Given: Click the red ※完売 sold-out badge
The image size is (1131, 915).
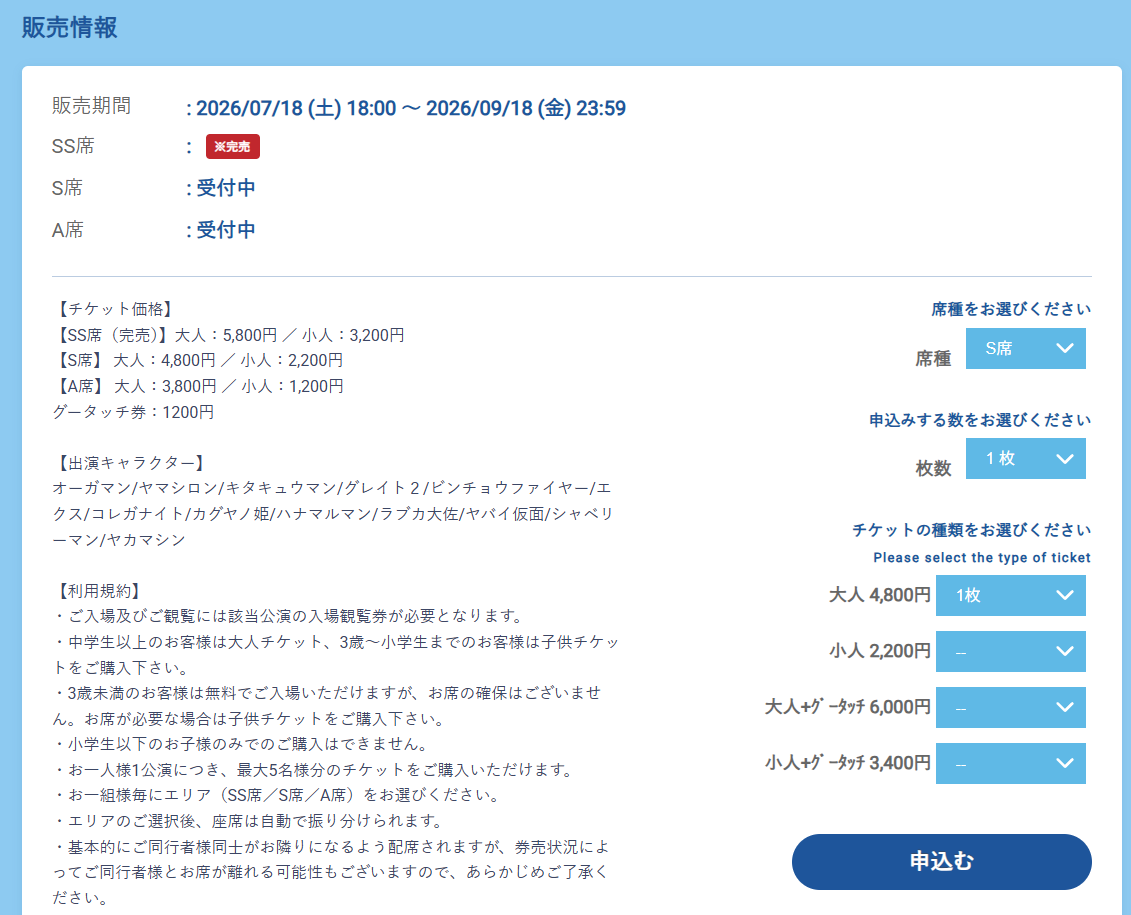Looking at the screenshot, I should [233, 146].
